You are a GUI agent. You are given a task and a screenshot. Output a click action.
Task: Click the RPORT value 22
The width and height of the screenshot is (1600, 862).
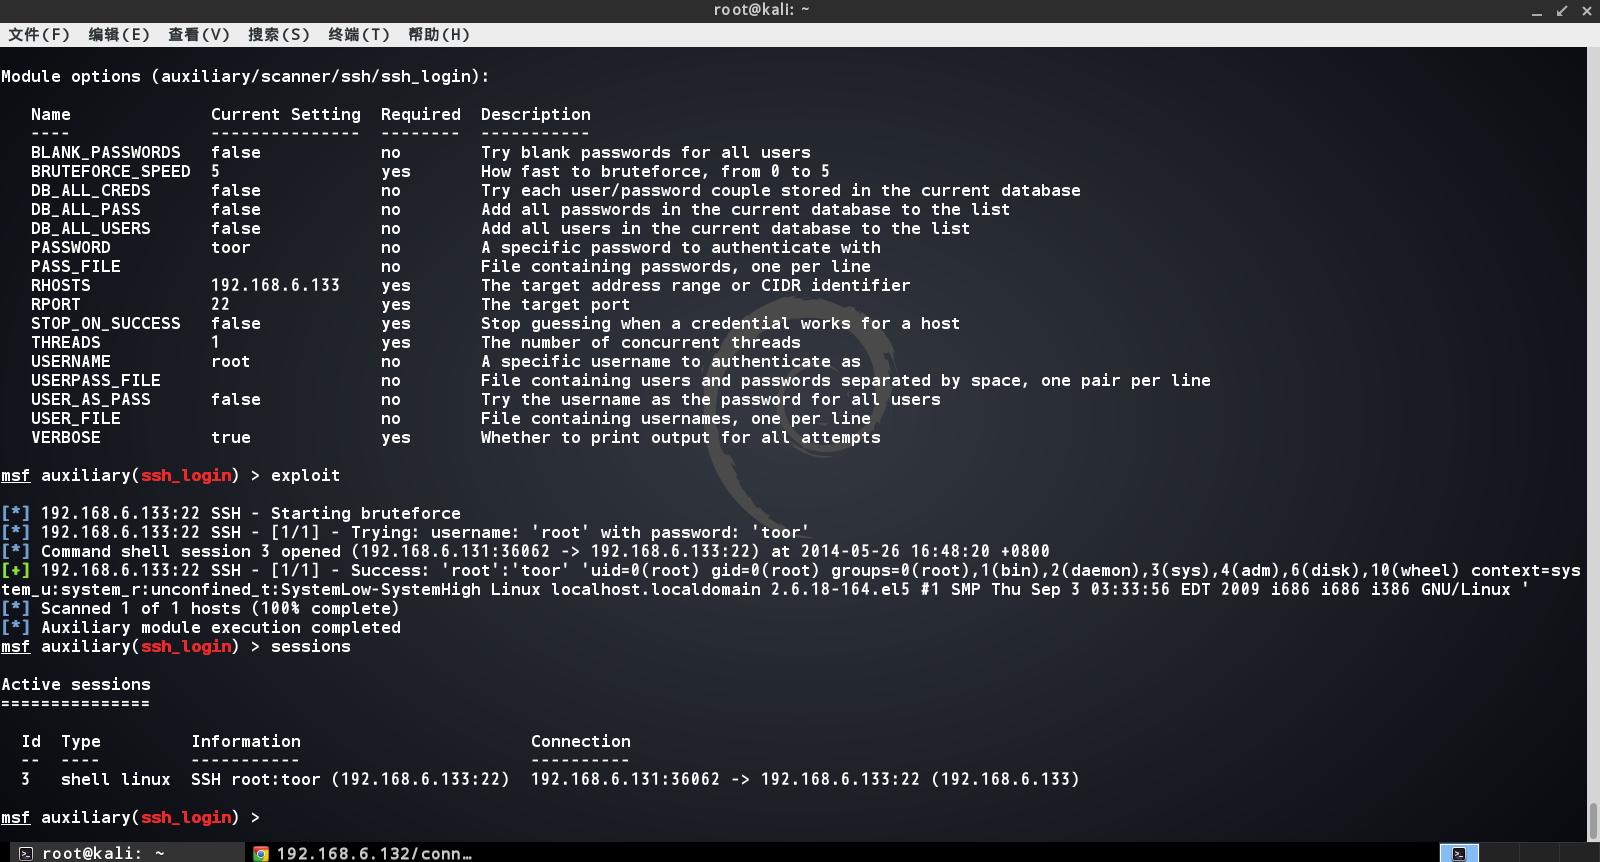pyautogui.click(x=221, y=305)
